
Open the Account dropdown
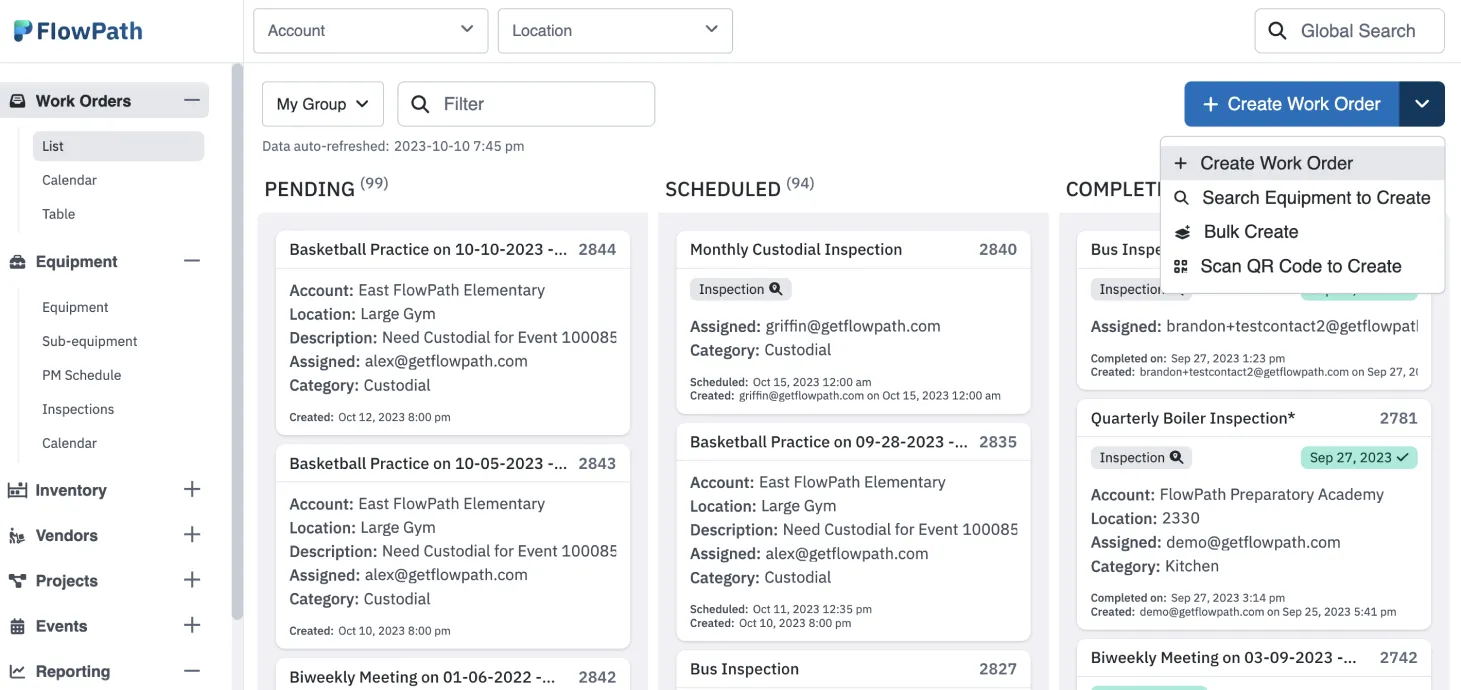(370, 30)
